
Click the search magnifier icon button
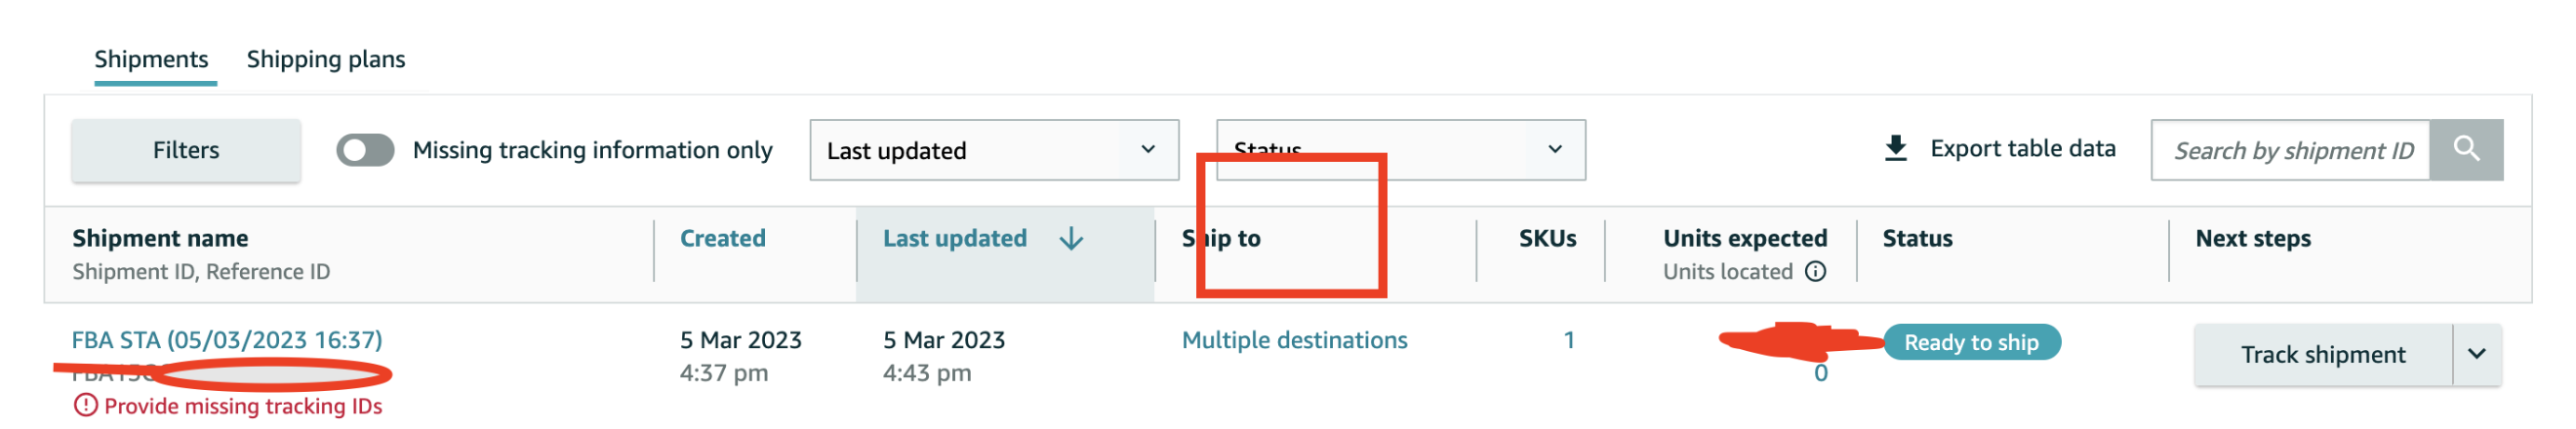click(x=2466, y=150)
